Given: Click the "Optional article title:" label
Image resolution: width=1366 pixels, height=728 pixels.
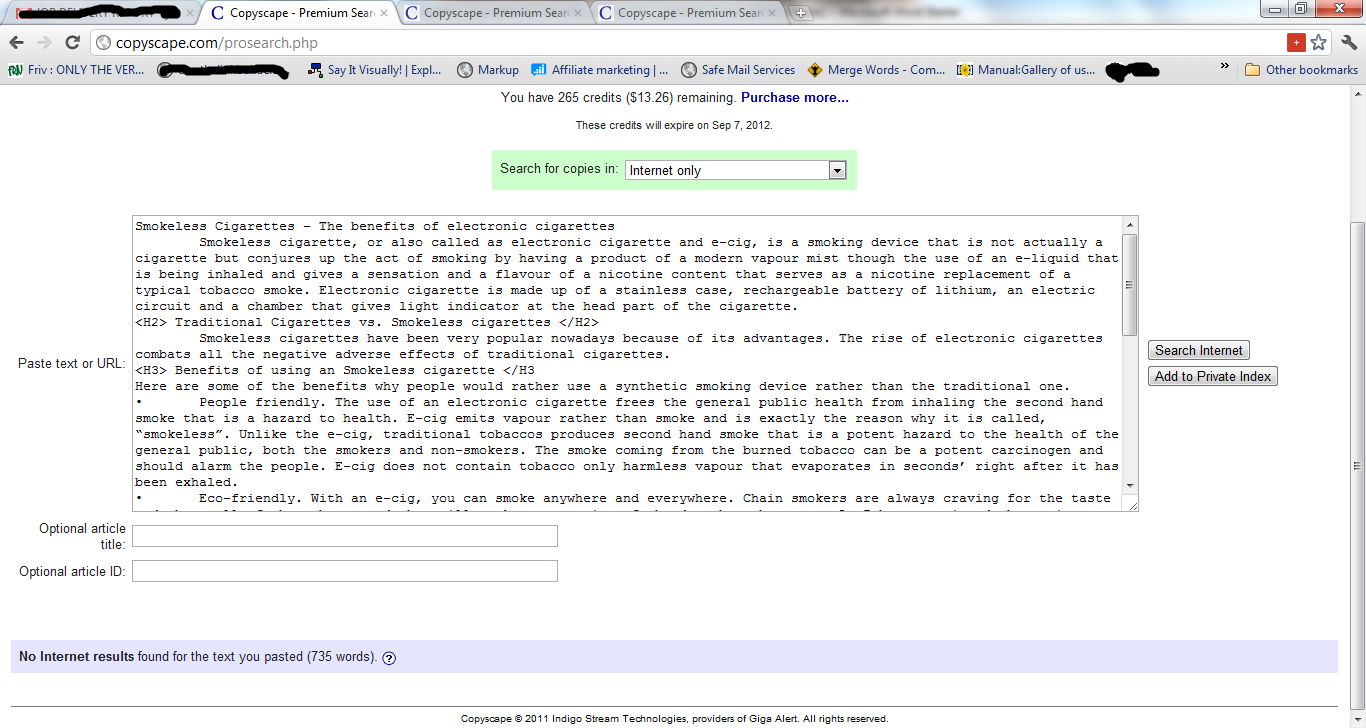Looking at the screenshot, I should pyautogui.click(x=83, y=536).
